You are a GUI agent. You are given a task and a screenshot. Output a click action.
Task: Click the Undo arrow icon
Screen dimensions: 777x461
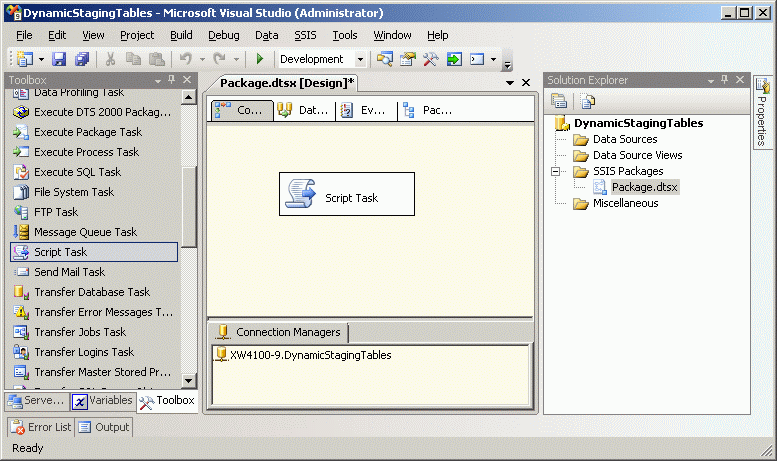(186, 59)
